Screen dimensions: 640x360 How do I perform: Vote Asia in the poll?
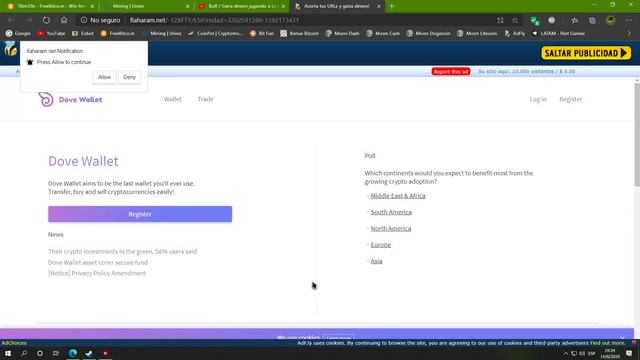376,261
